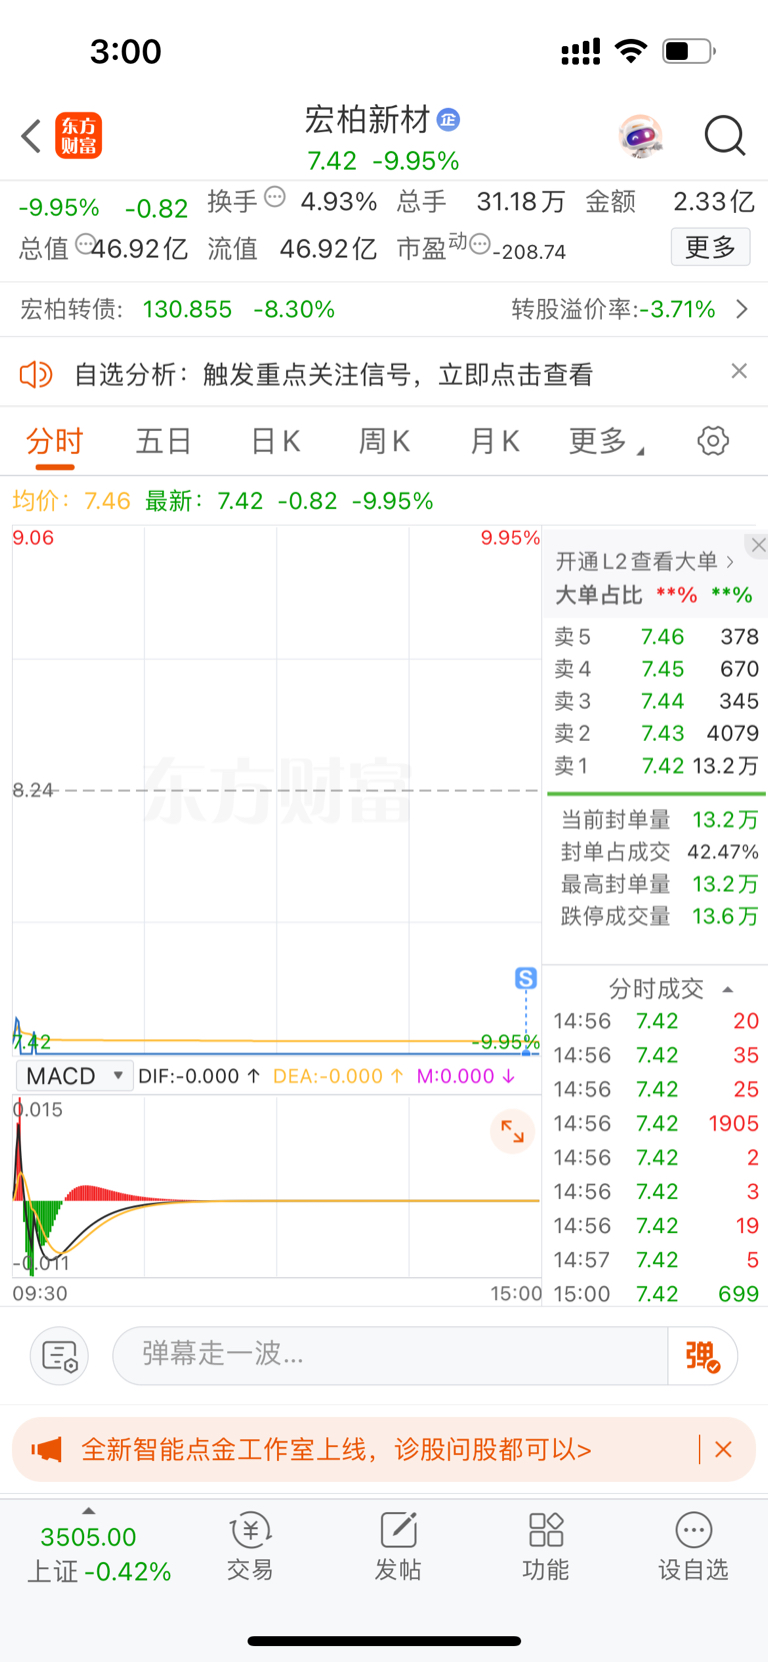Tap the 当前封单量 13.2万 row
This screenshot has width=768, height=1663.
point(659,820)
